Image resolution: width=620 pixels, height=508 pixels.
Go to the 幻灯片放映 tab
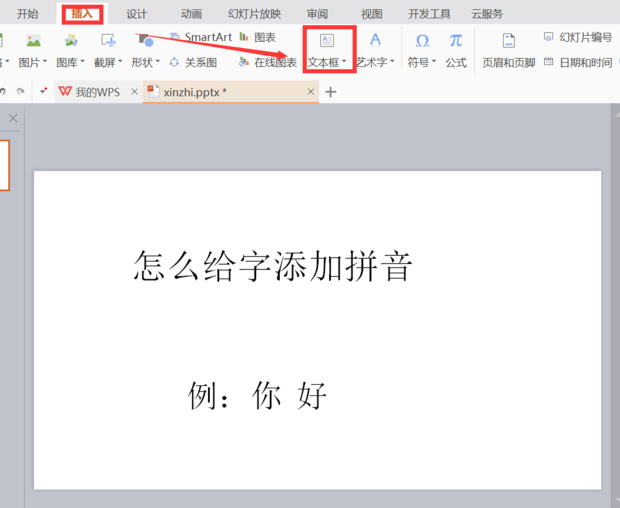(x=254, y=14)
